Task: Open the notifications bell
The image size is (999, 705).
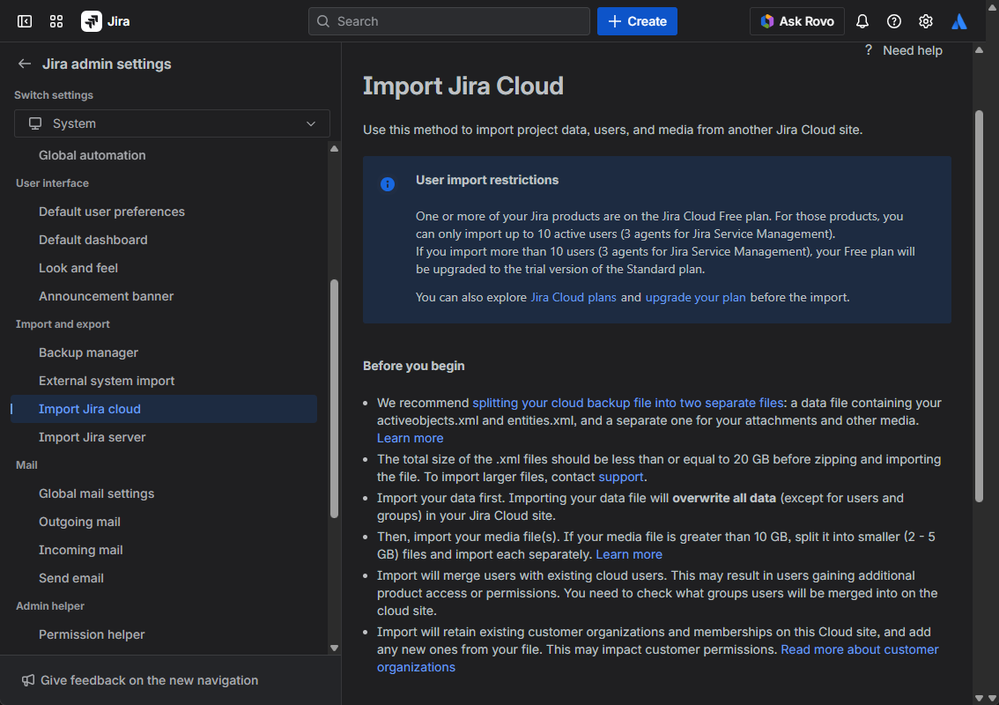Action: pos(862,21)
